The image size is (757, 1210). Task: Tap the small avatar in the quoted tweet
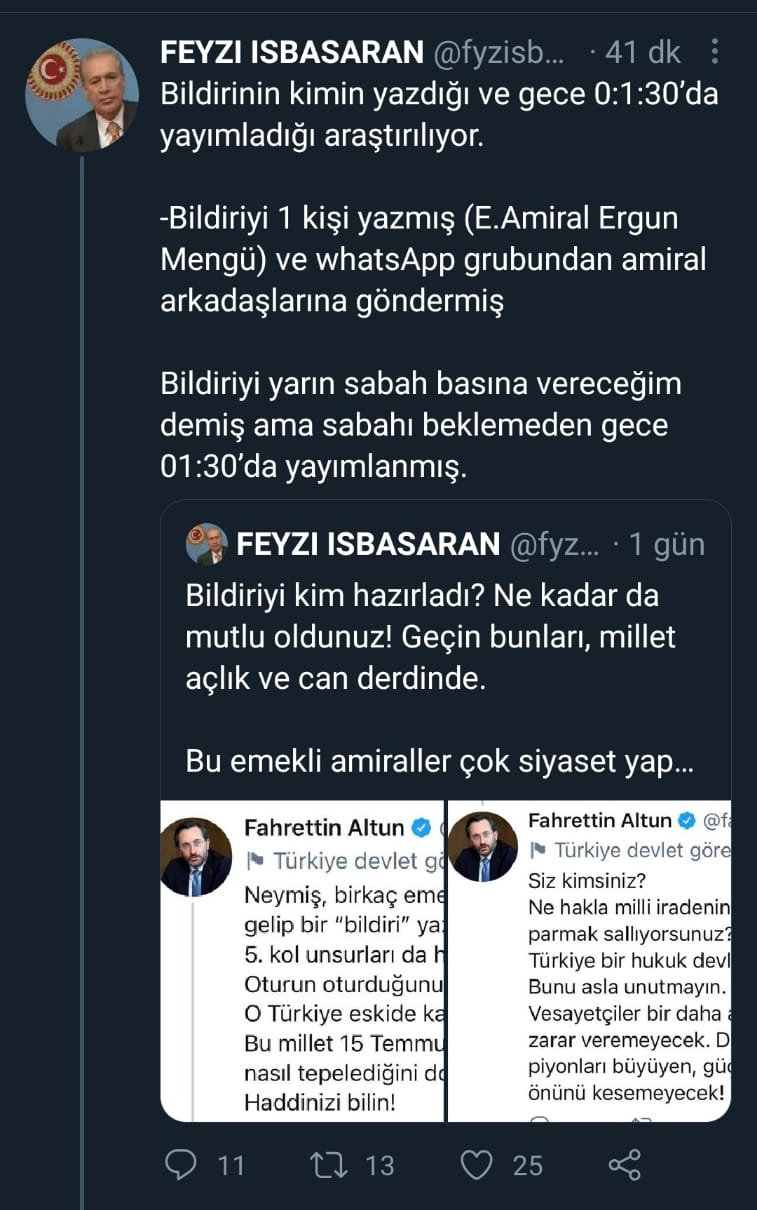[x=207, y=544]
